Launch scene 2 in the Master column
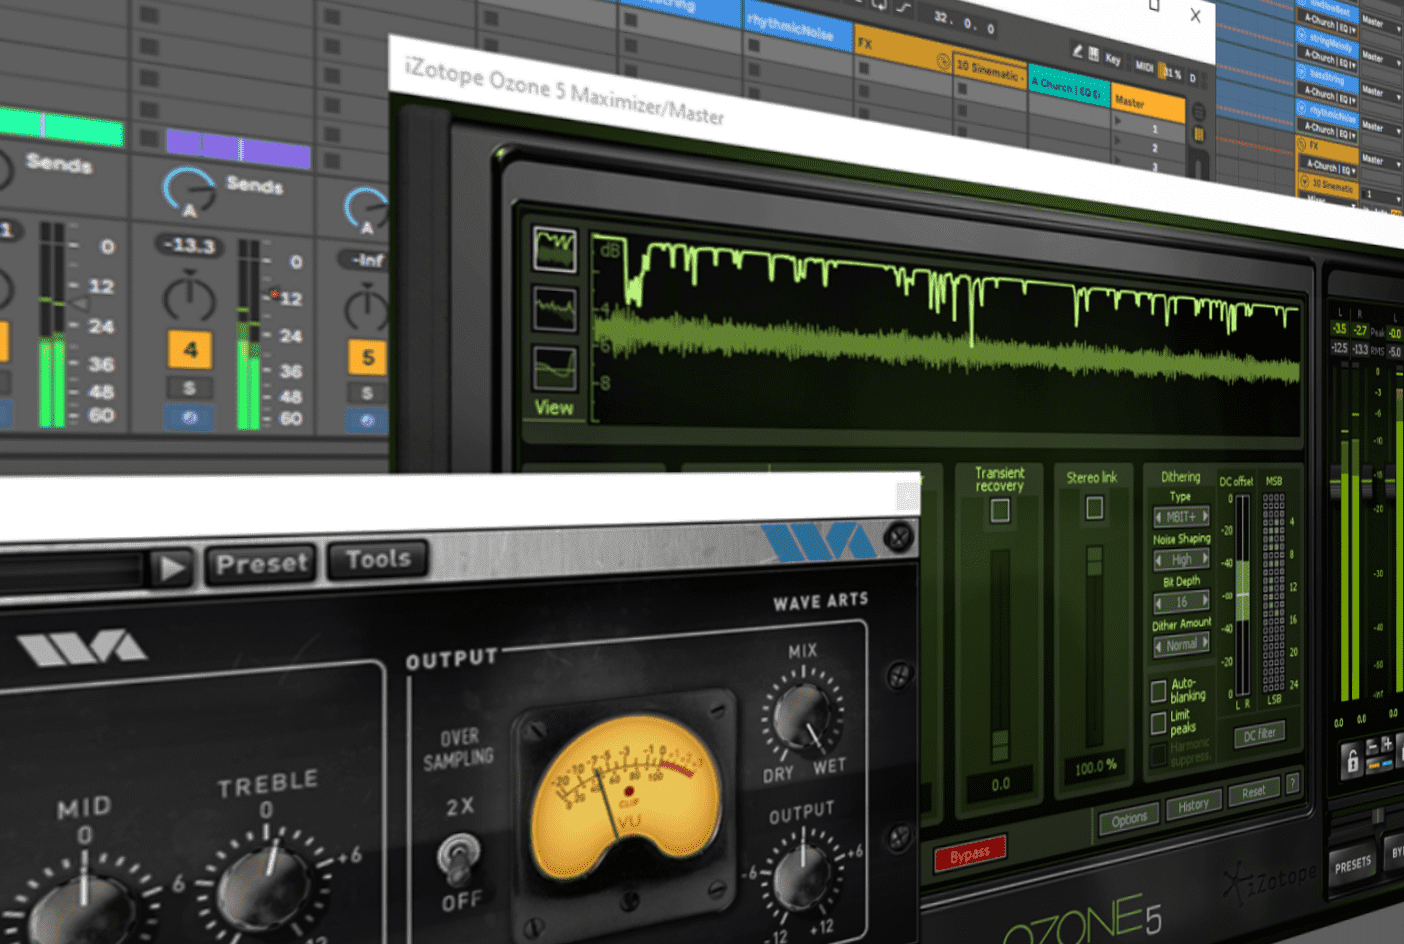 pyautogui.click(x=1119, y=140)
